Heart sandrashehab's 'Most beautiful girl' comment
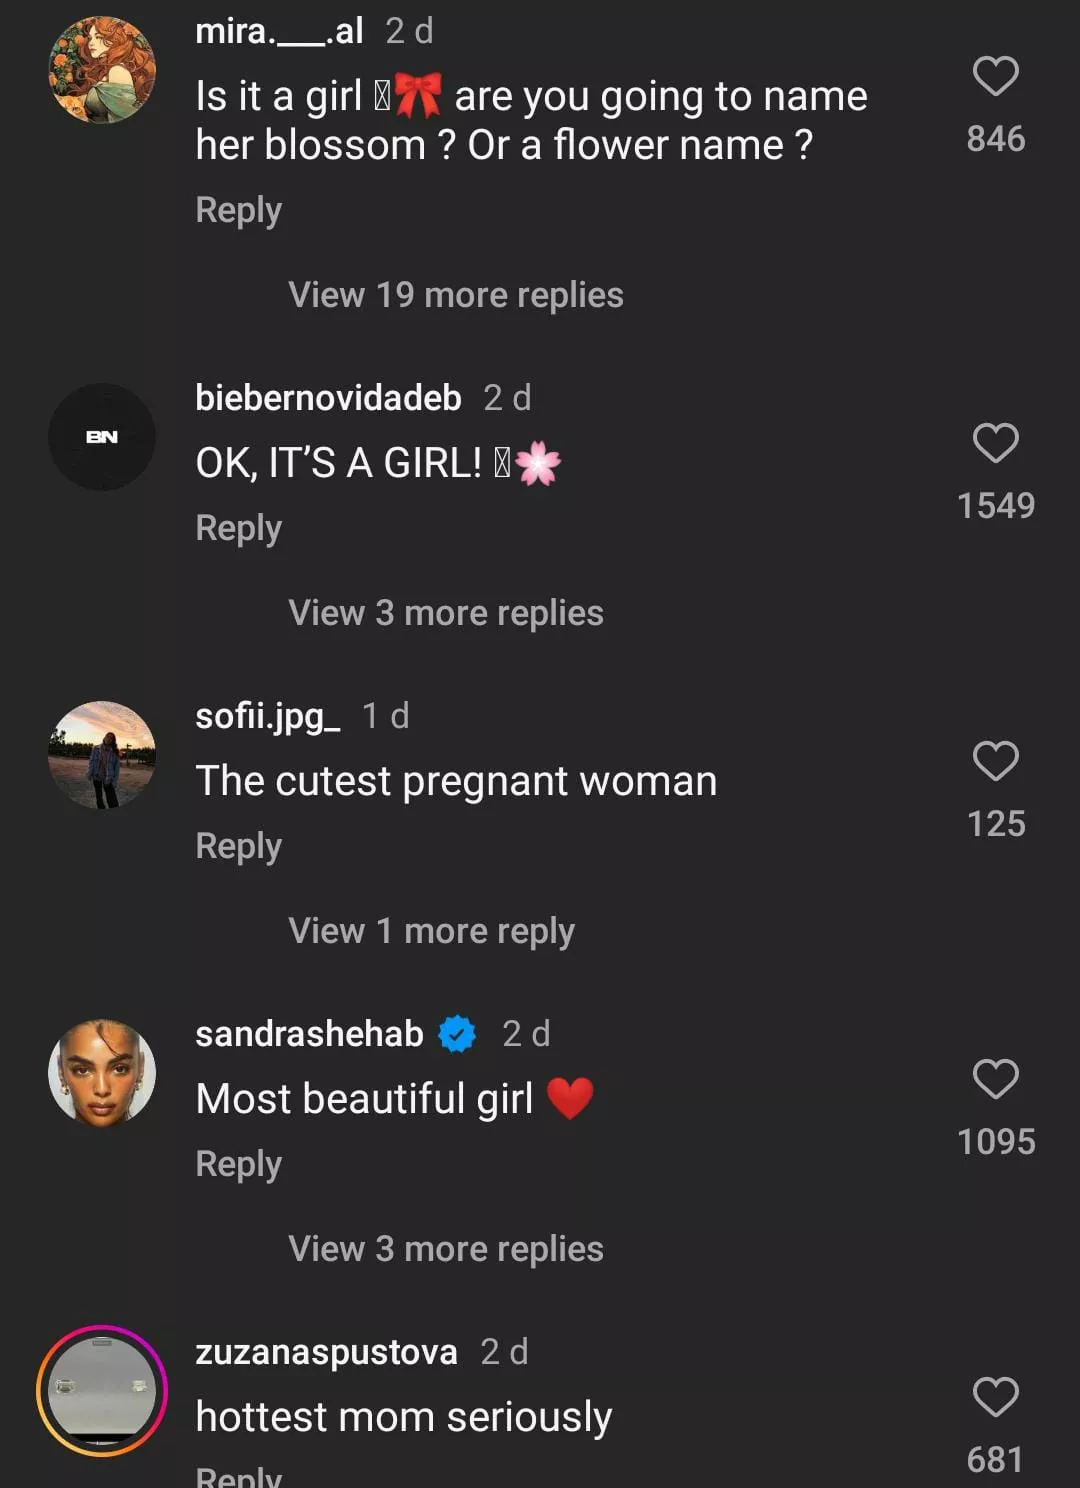Screen dimensions: 1080x1488 [x=995, y=1079]
